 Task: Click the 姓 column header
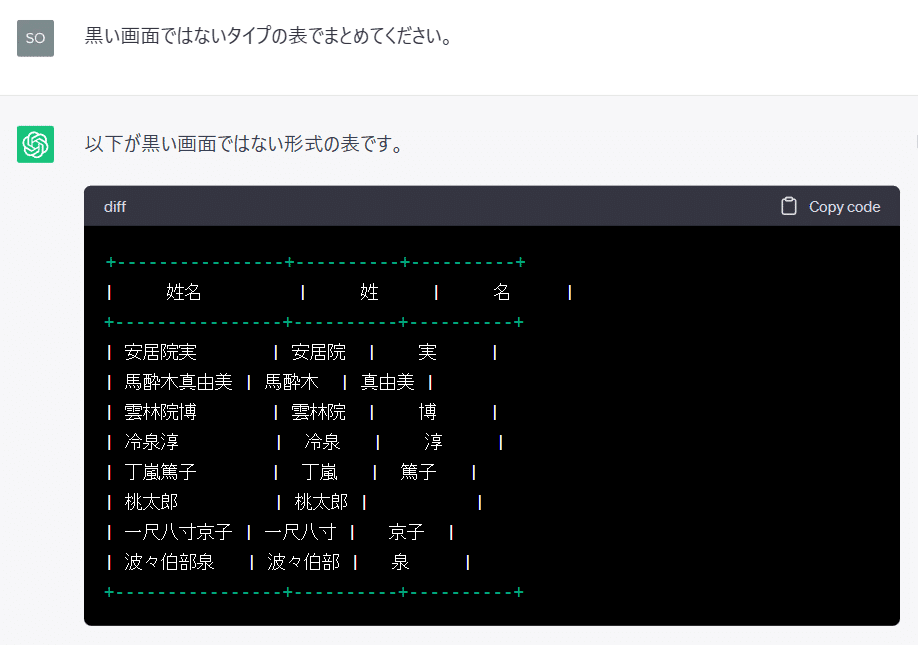tap(369, 291)
